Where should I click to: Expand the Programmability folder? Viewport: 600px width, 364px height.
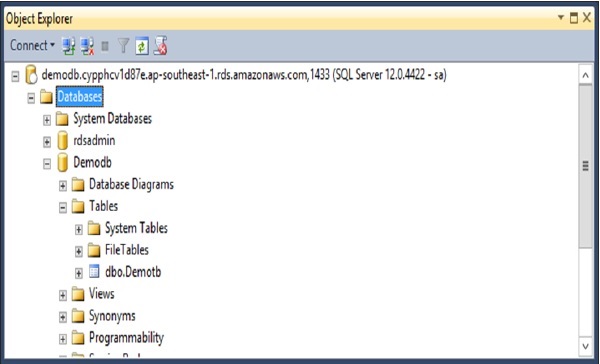63,339
